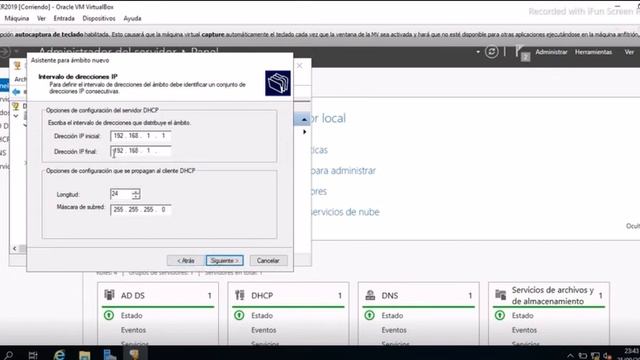Click the file services green status icon
Image resolution: width=640 pixels, height=360 pixels.
click(500, 315)
